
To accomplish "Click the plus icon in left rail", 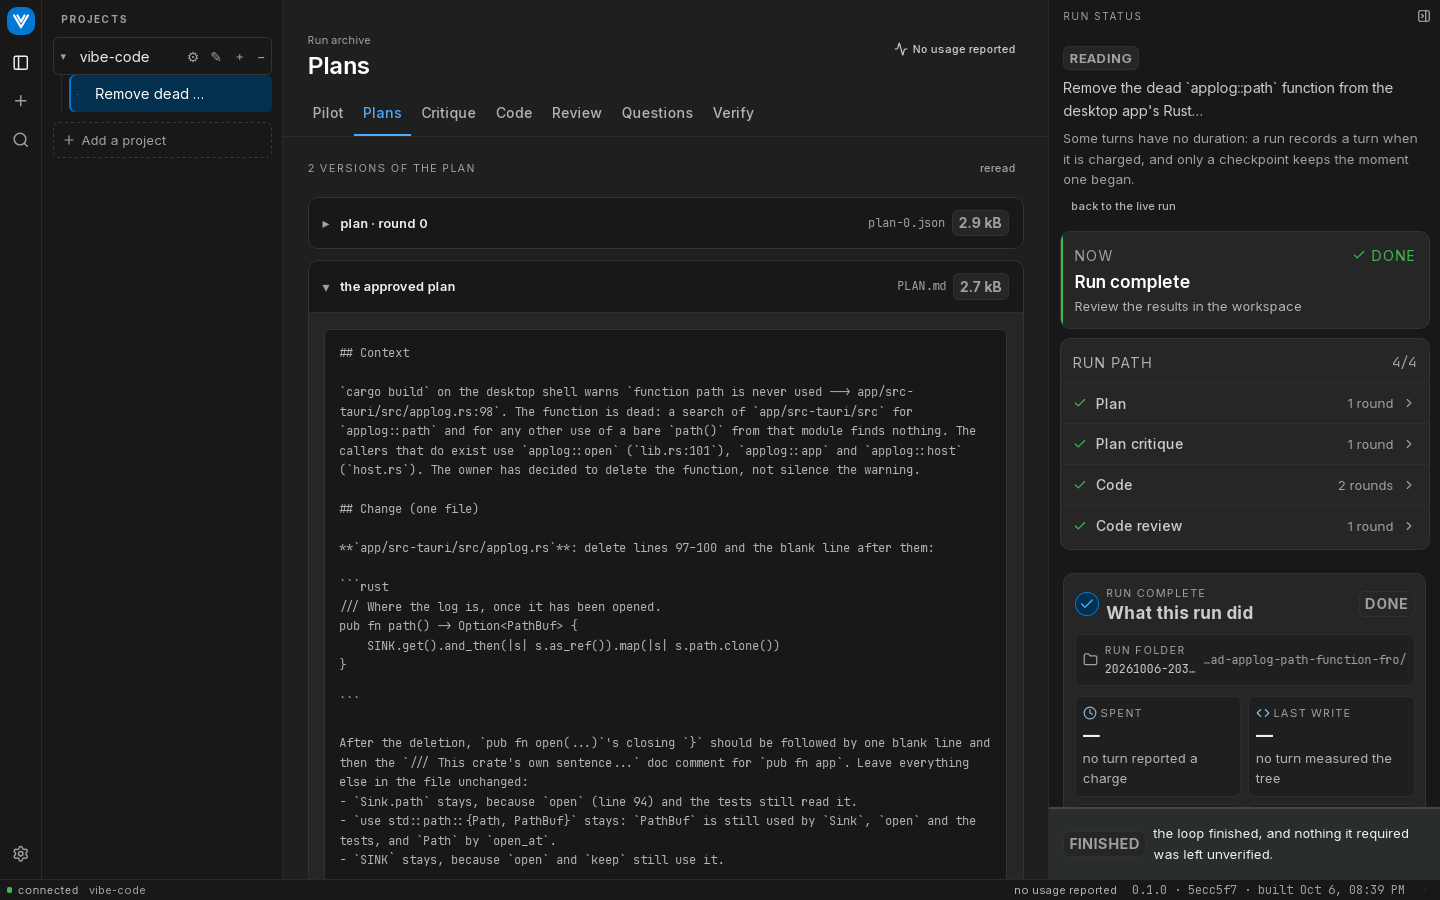I will click(x=20, y=101).
